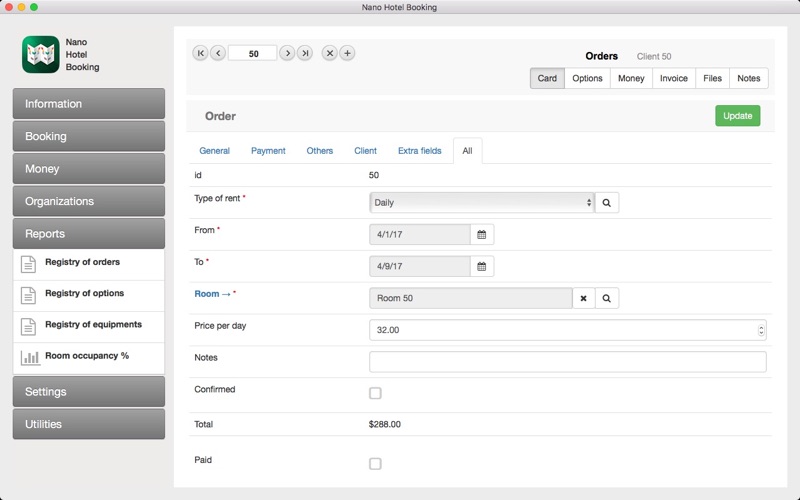Go to the first record

click(200, 53)
